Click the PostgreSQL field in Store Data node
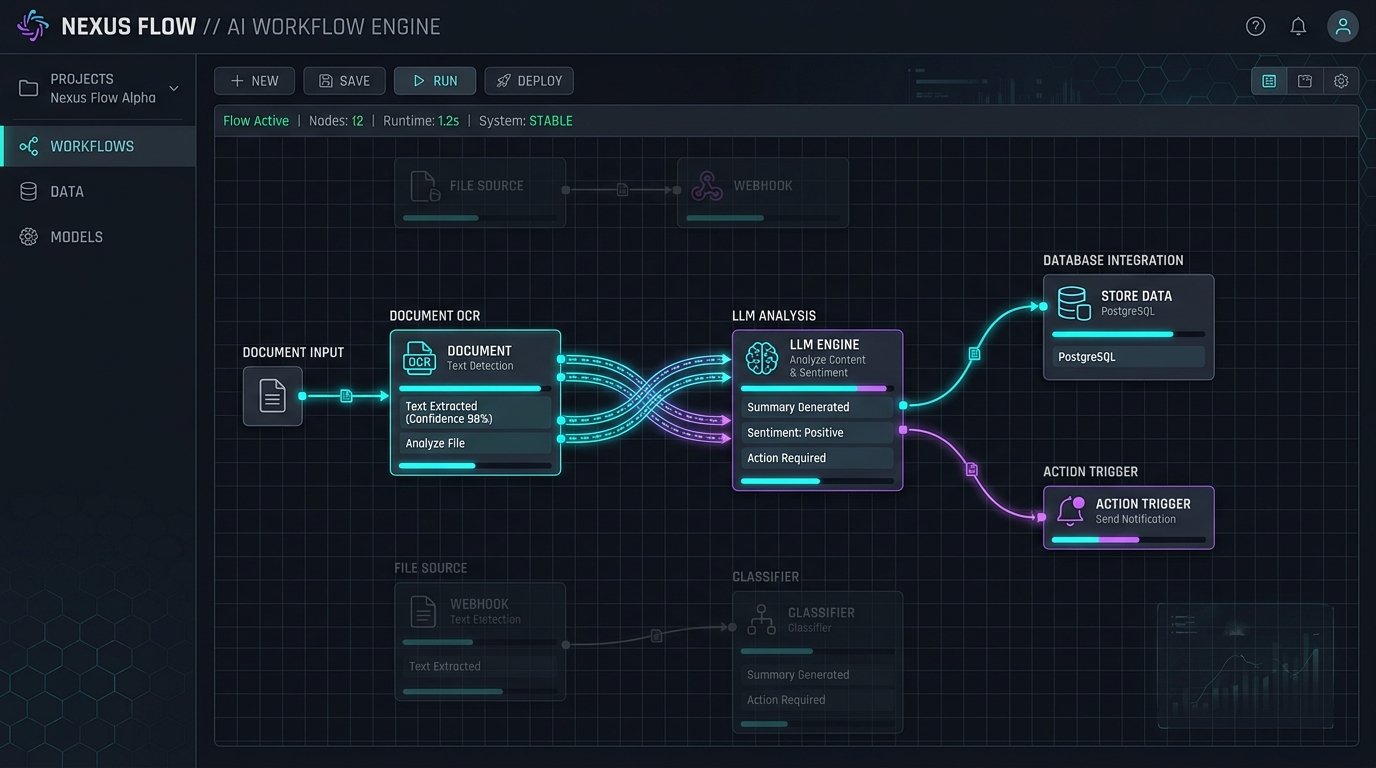This screenshot has width=1376, height=768. (x=1128, y=357)
